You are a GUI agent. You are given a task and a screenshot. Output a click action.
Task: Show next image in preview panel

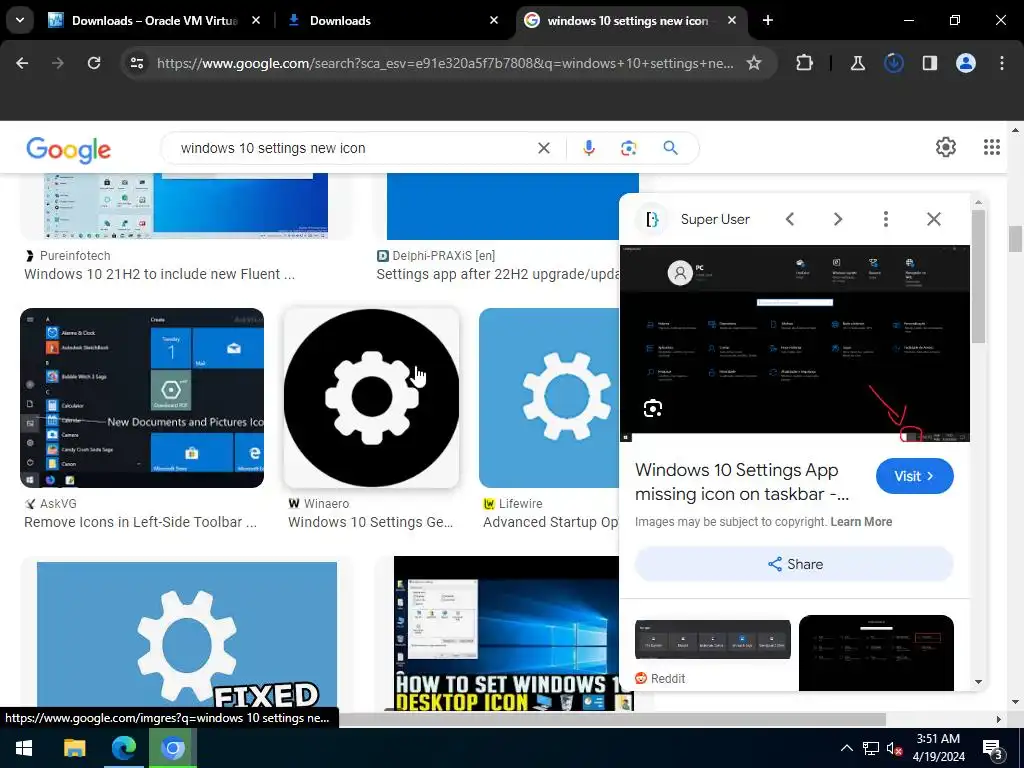click(838, 219)
